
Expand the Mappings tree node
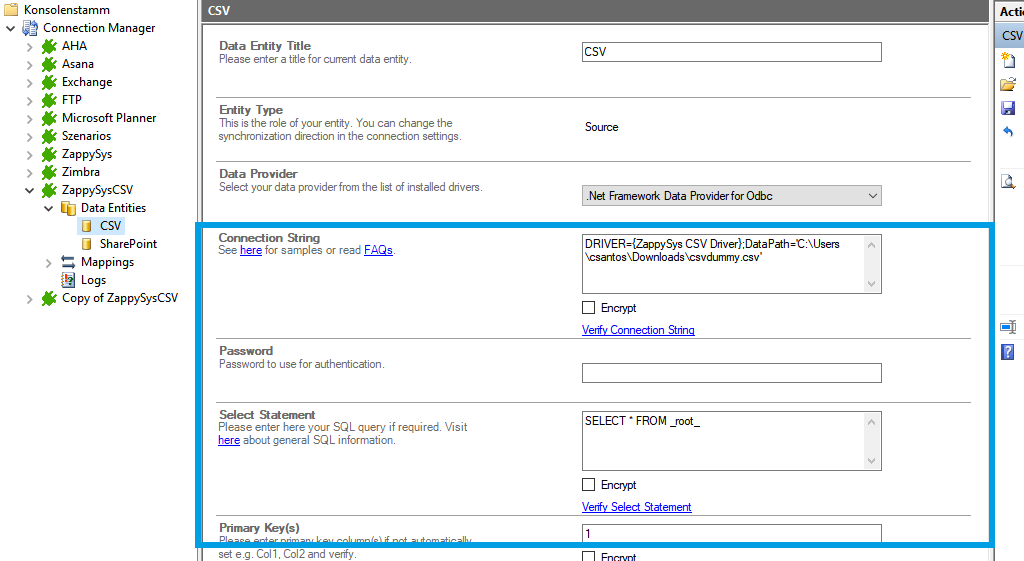coord(49,262)
